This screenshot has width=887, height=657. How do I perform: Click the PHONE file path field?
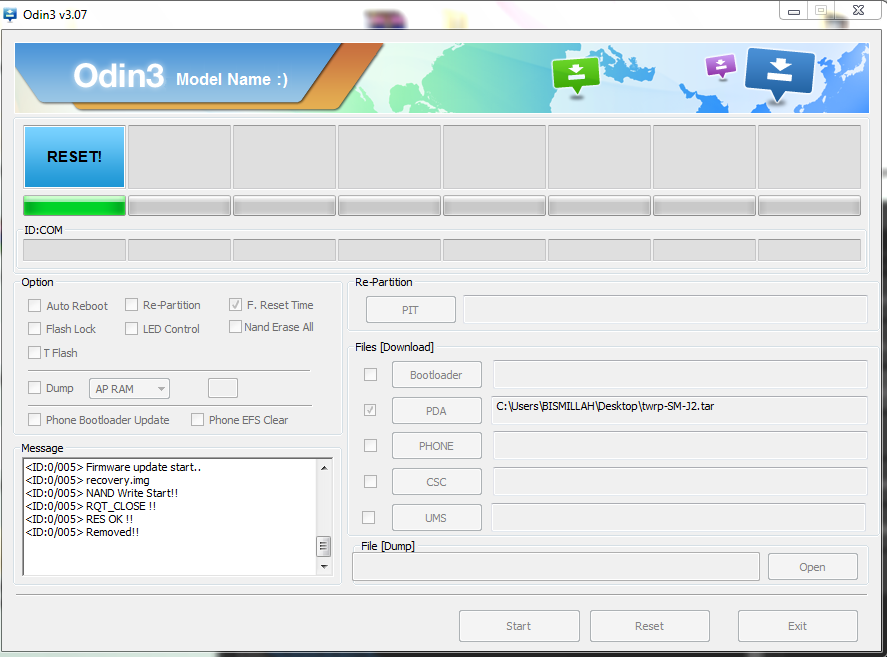click(x=680, y=446)
